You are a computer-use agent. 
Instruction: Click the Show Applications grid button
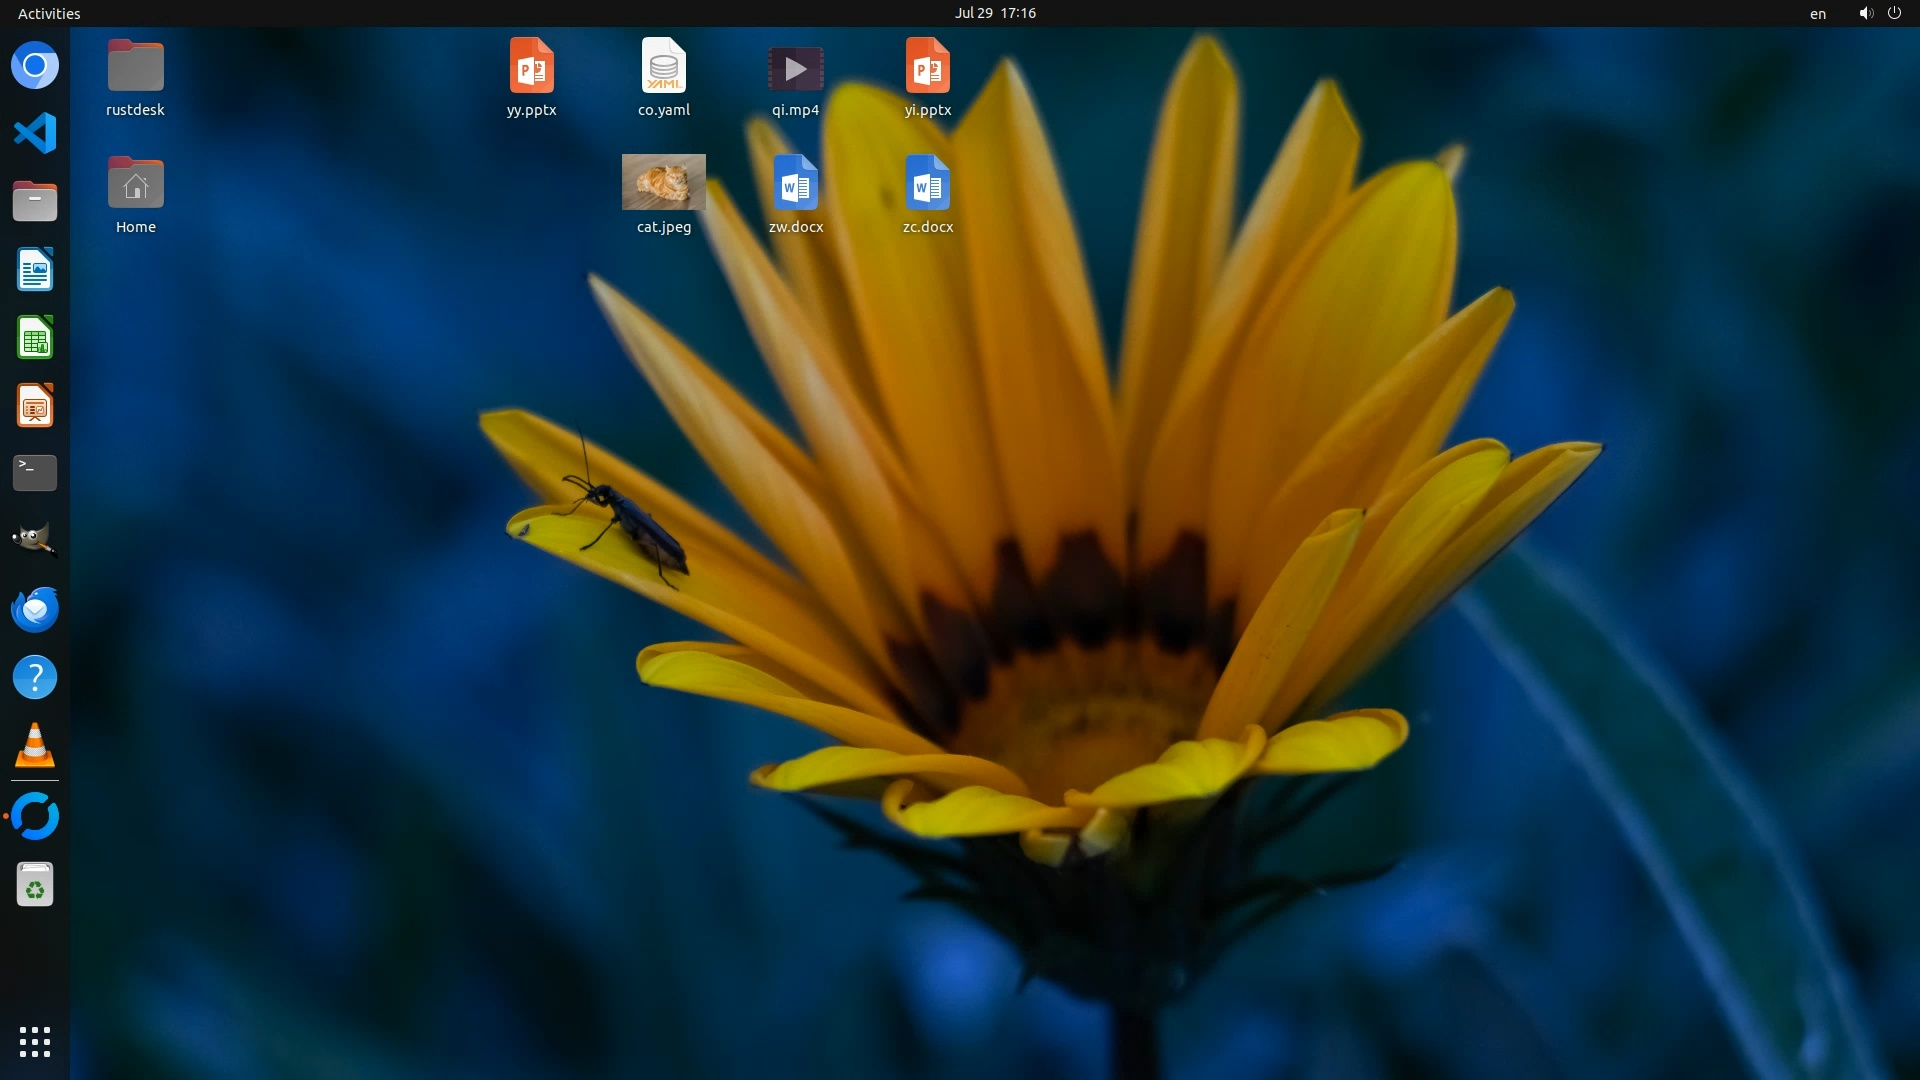(35, 1041)
